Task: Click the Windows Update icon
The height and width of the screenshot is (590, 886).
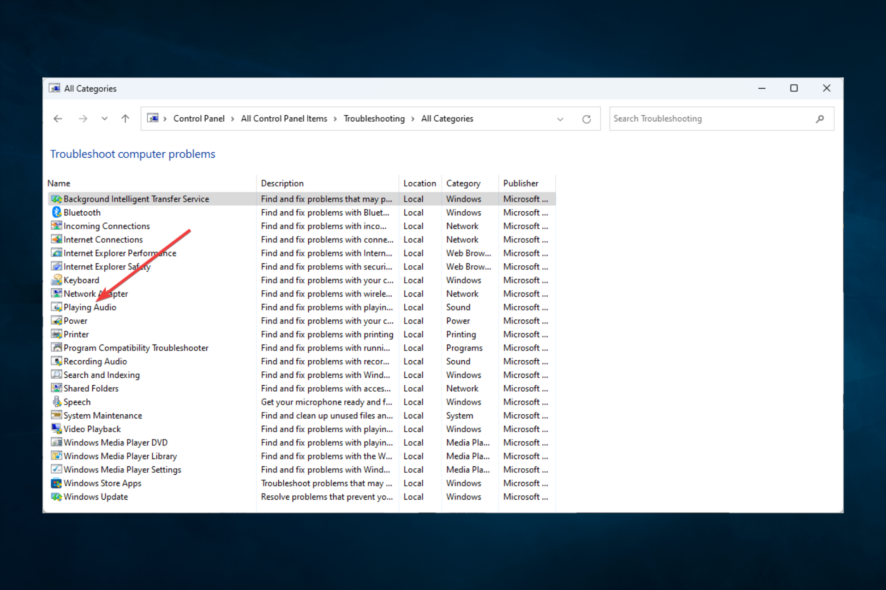Action: point(57,497)
